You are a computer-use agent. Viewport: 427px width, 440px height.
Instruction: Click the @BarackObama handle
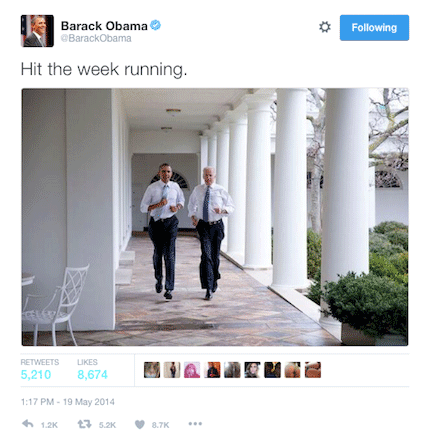(96, 38)
